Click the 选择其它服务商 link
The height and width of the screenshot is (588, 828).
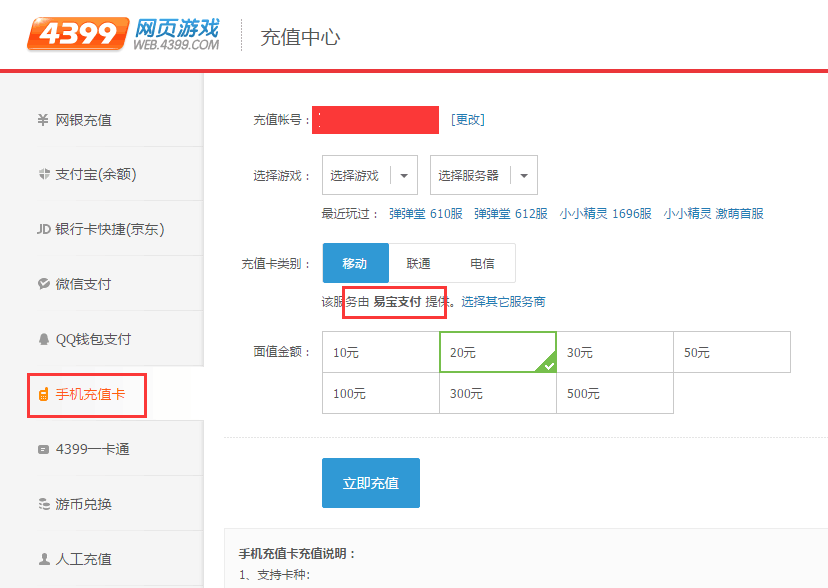click(503, 302)
